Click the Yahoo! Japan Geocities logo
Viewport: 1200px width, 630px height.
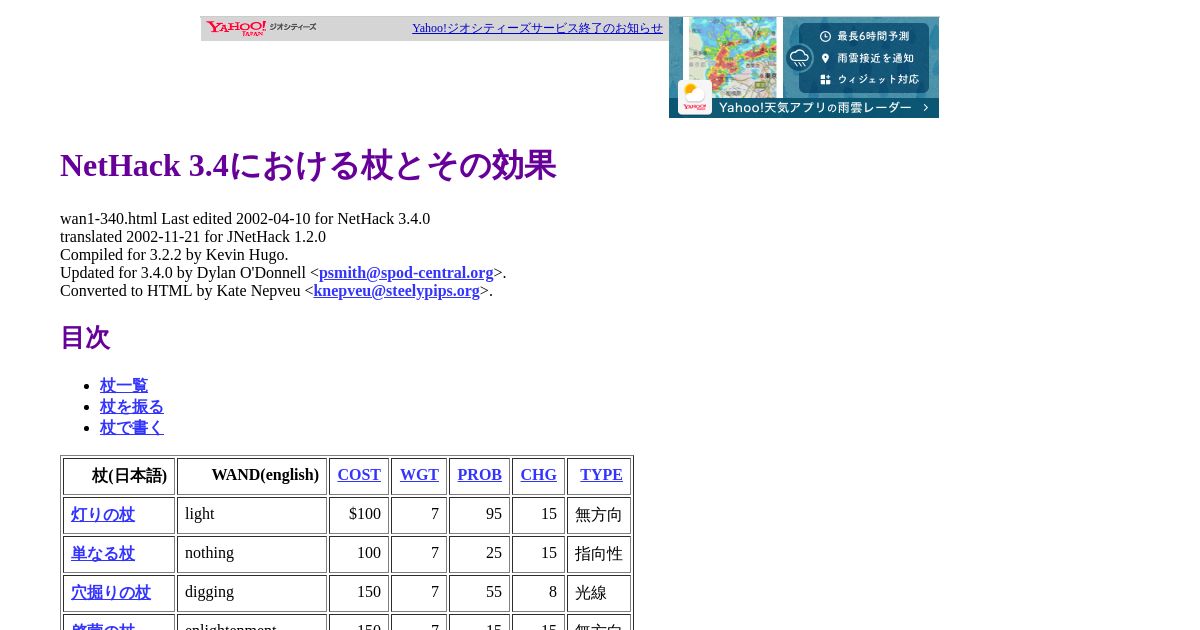(261, 28)
